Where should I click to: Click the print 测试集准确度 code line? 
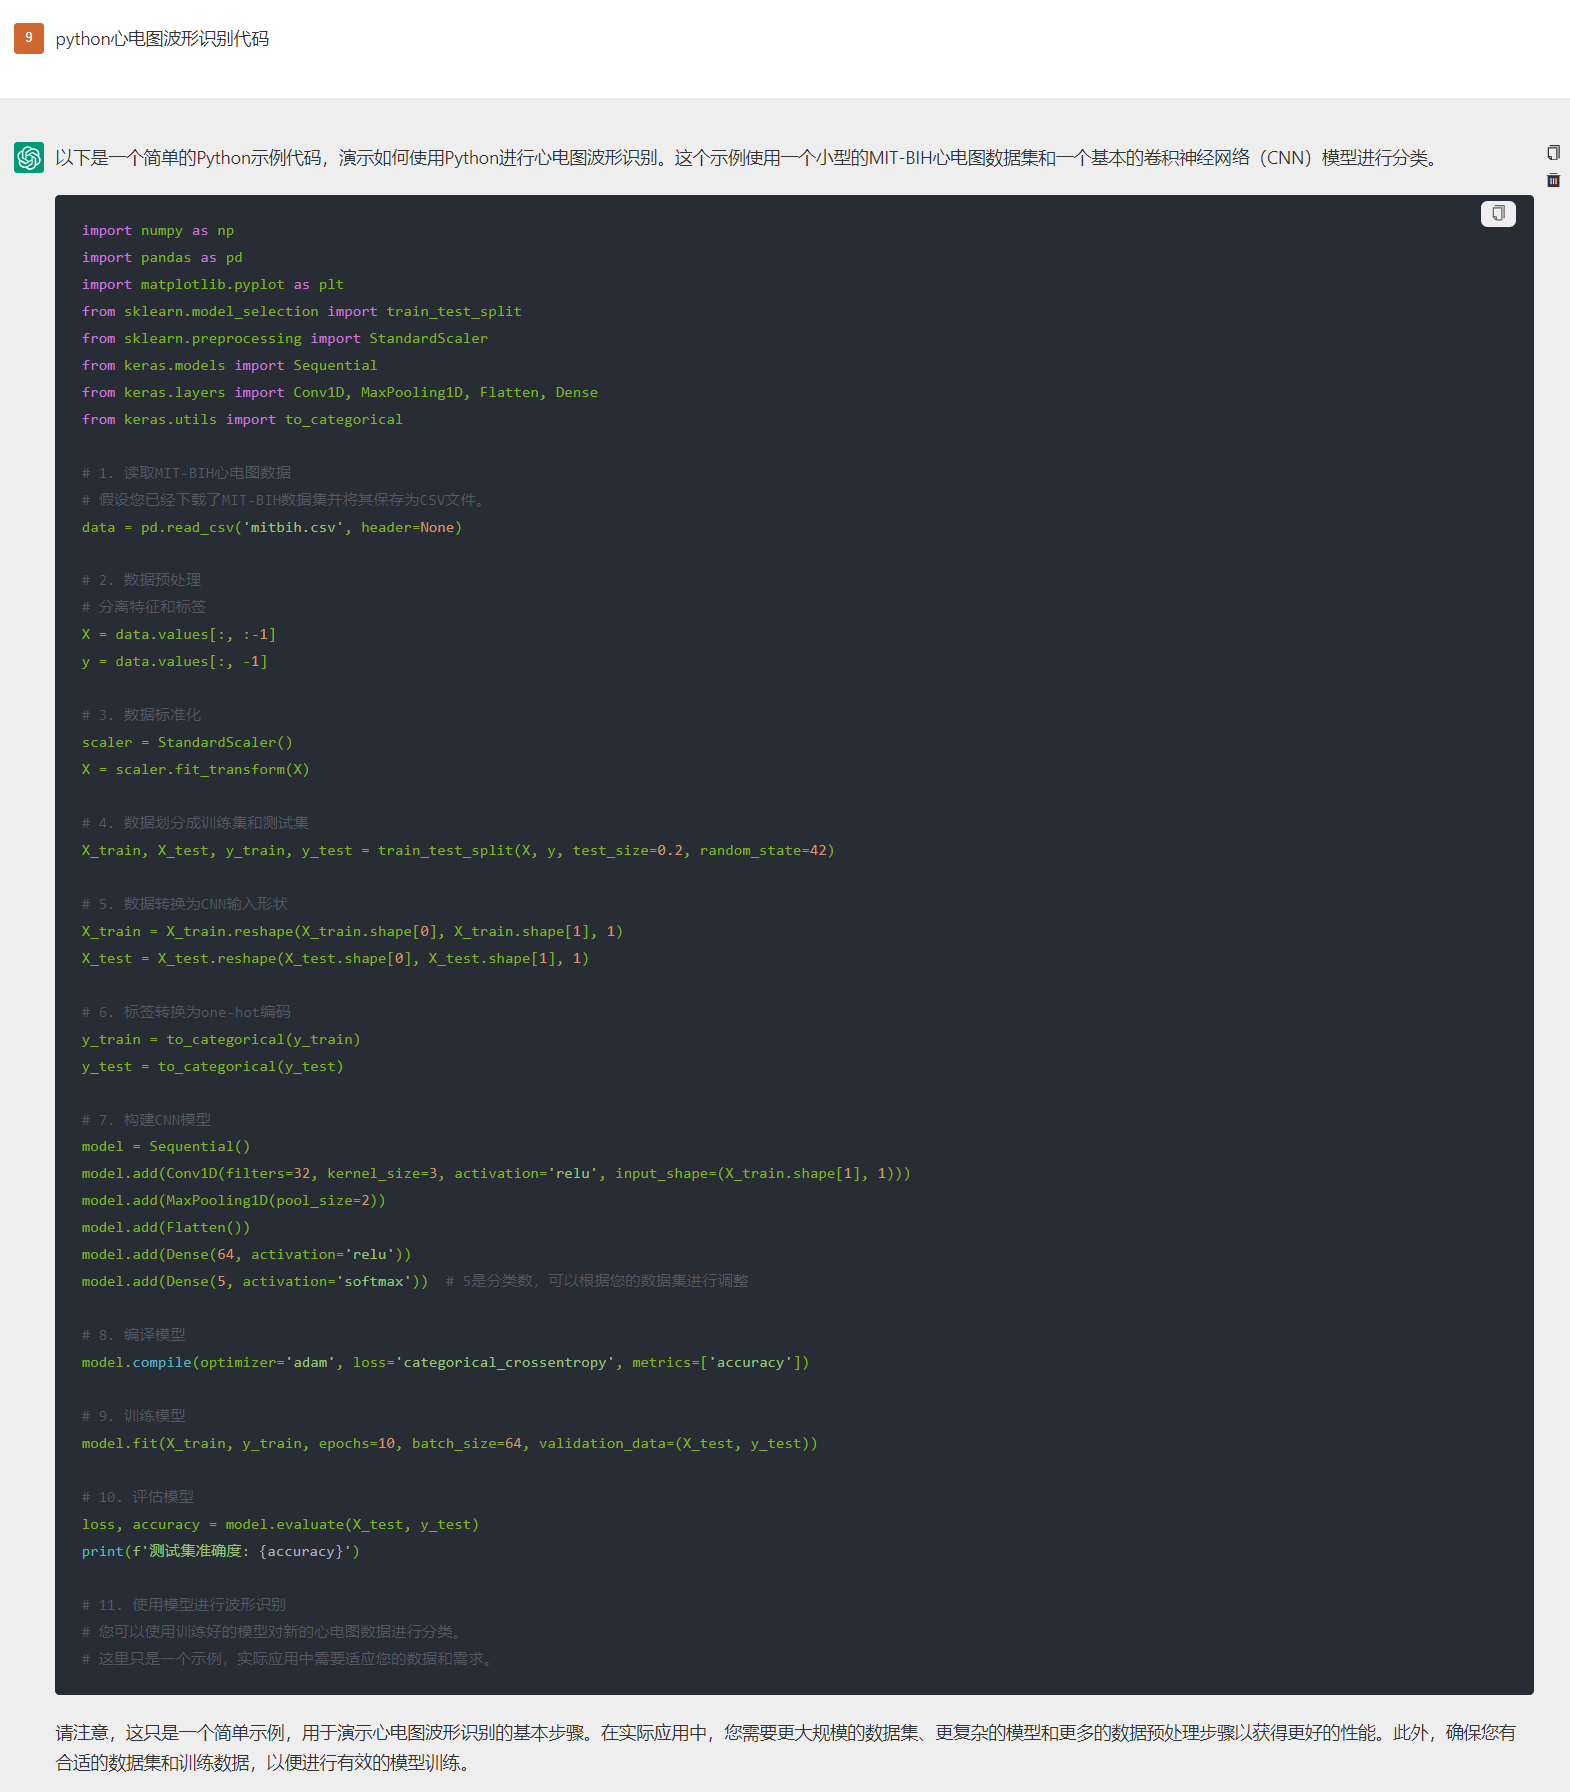tap(220, 1552)
